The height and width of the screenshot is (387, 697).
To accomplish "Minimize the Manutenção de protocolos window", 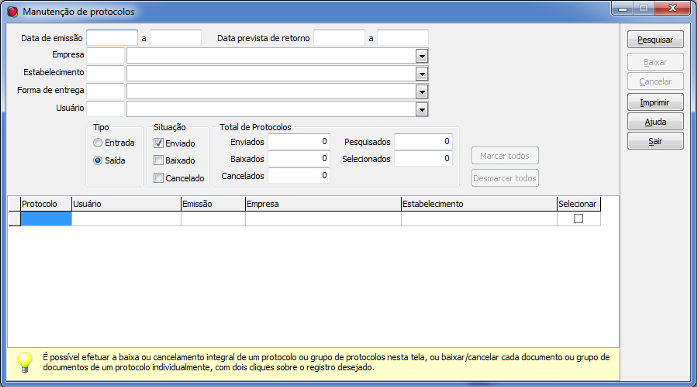I will pyautogui.click(x=623, y=8).
